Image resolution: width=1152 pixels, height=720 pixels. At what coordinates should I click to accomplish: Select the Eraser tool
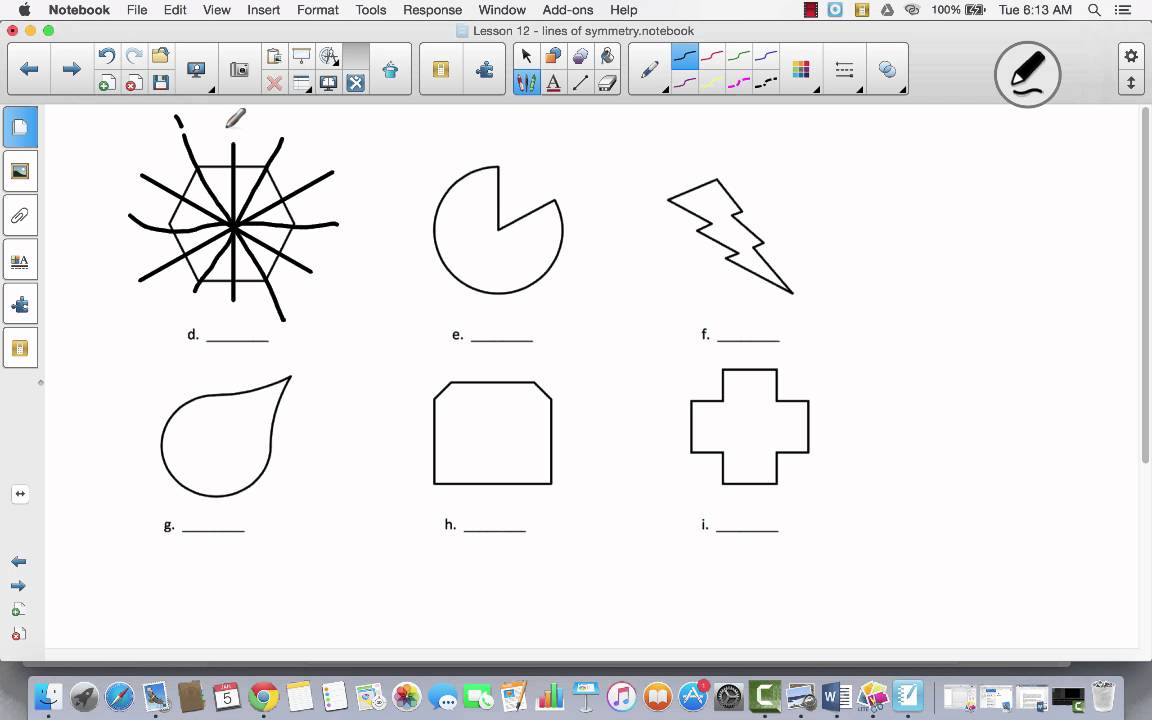pyautogui.click(x=607, y=82)
